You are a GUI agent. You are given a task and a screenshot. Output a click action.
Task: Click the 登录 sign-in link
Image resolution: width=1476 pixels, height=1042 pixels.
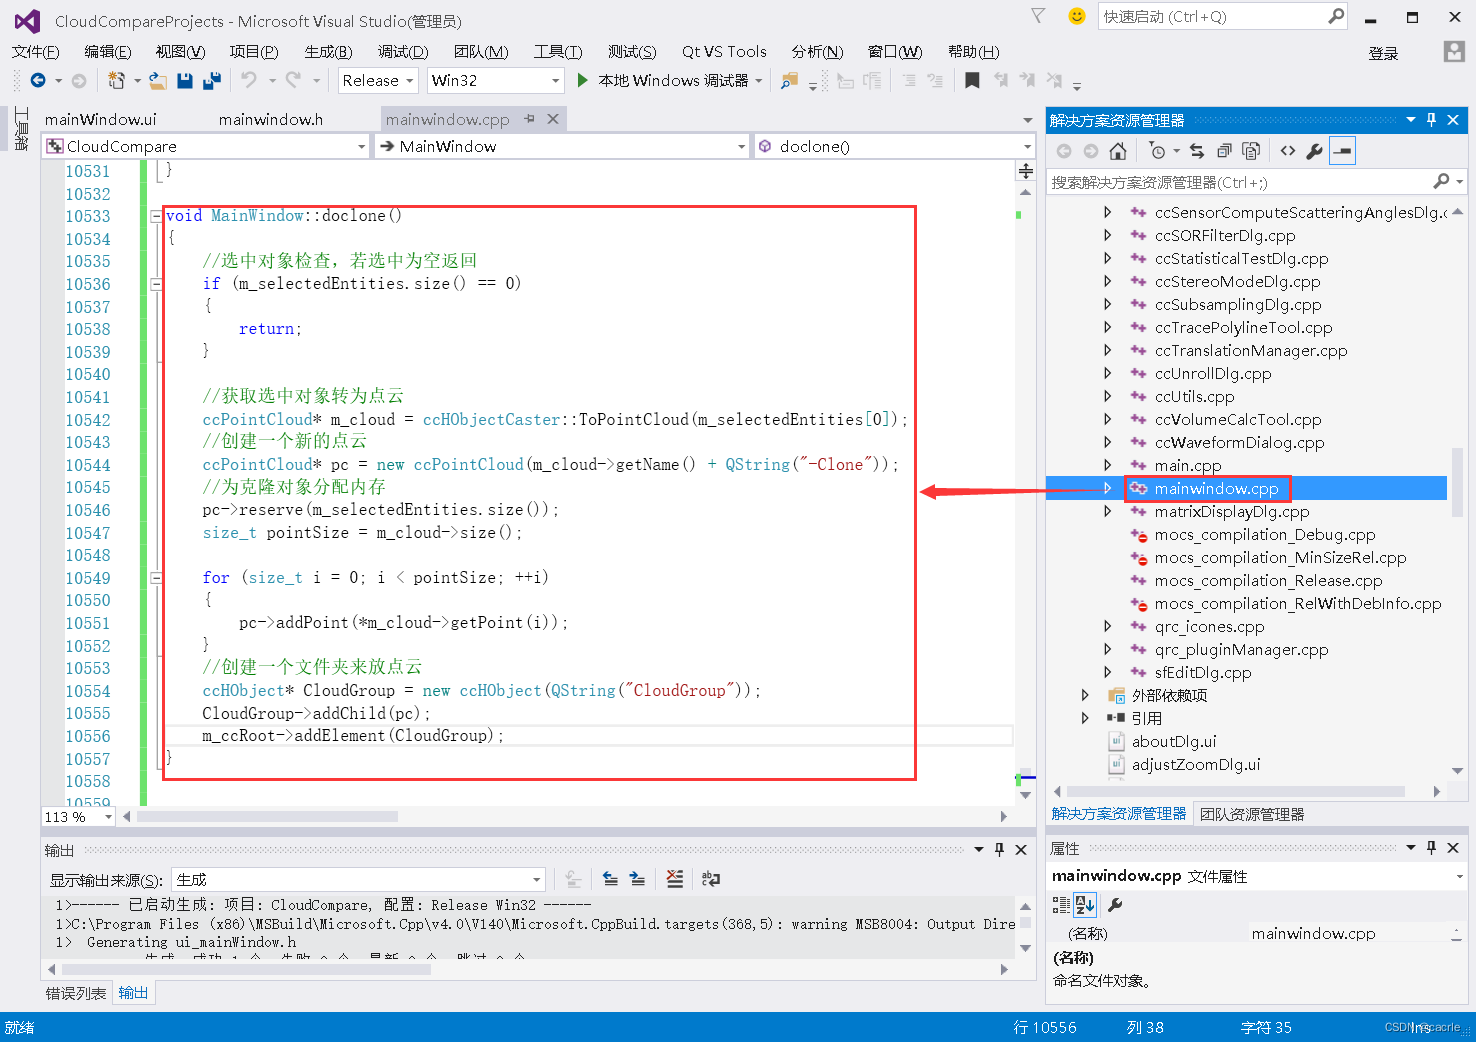[1383, 53]
